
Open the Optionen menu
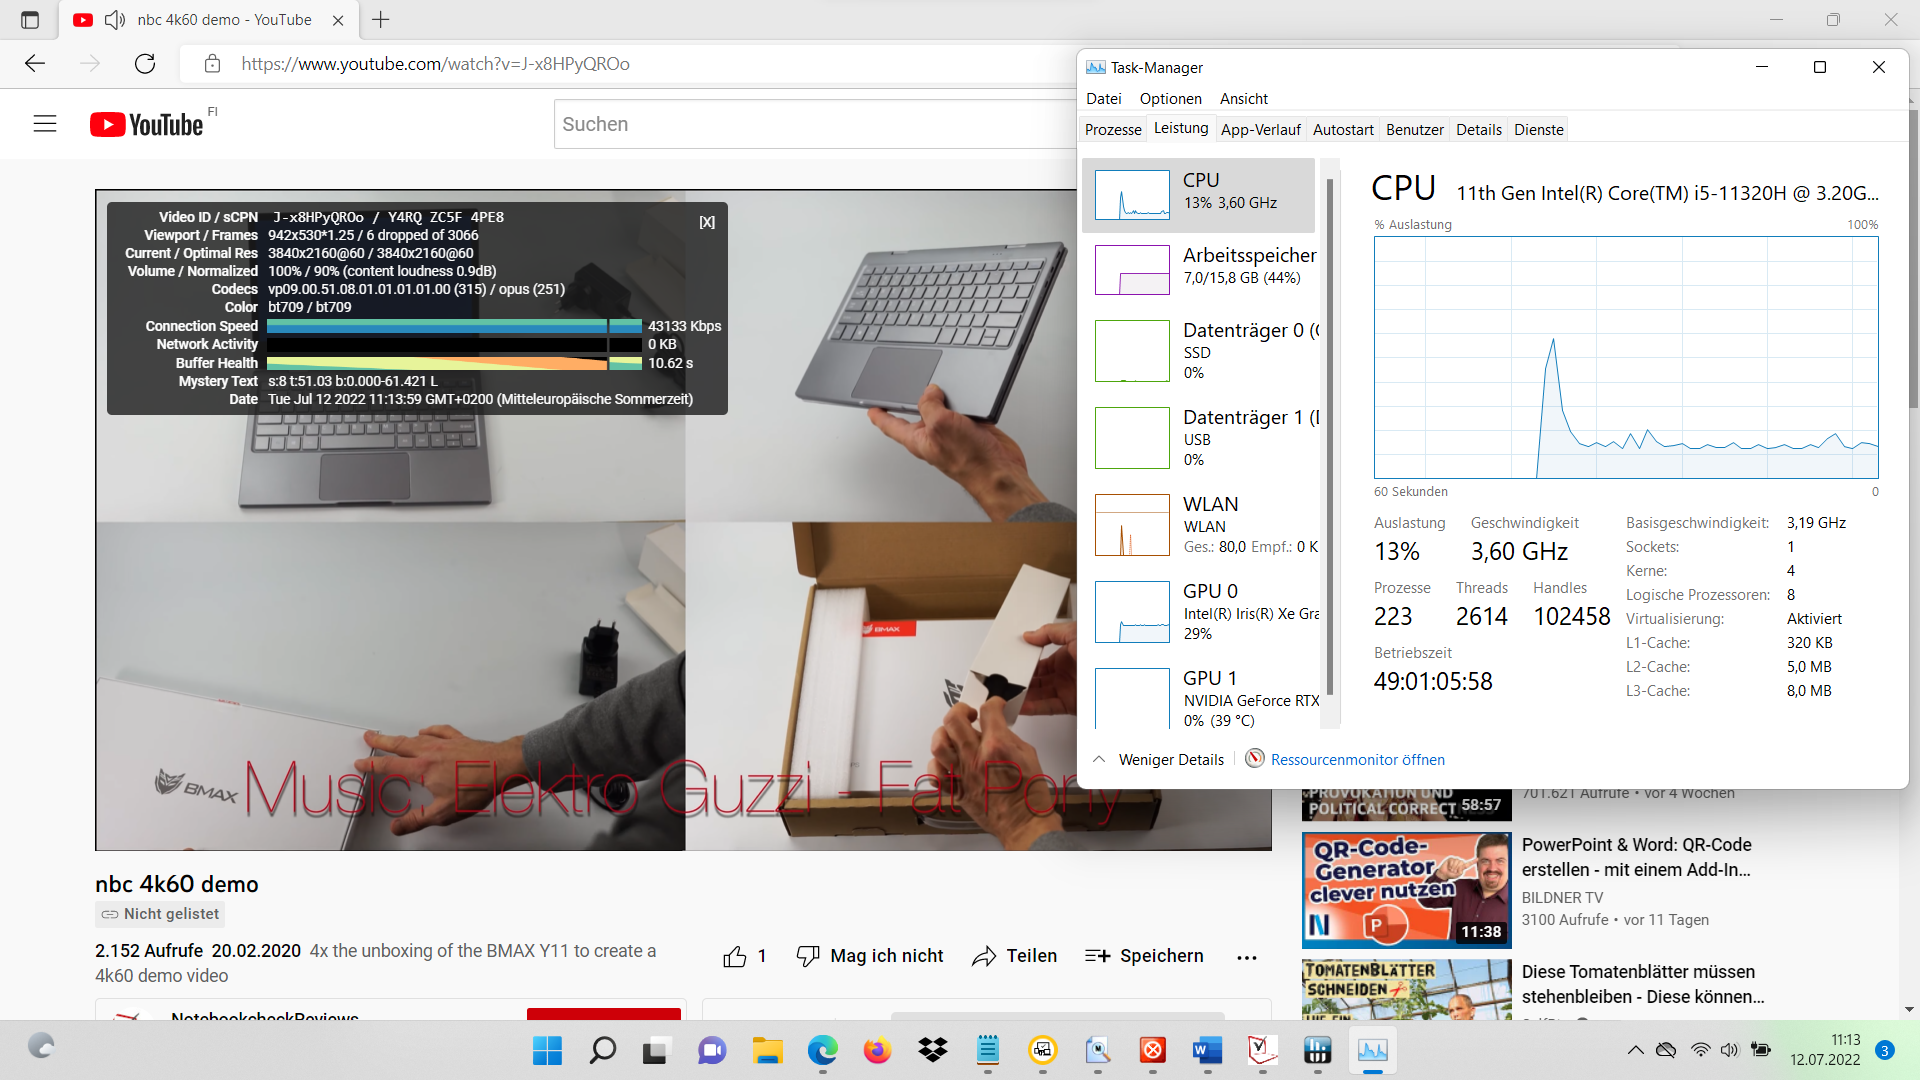[1170, 99]
